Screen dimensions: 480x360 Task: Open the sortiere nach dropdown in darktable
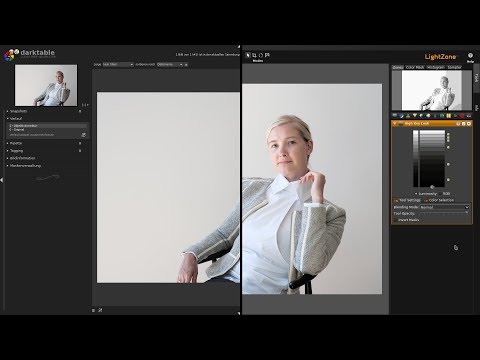[170, 64]
